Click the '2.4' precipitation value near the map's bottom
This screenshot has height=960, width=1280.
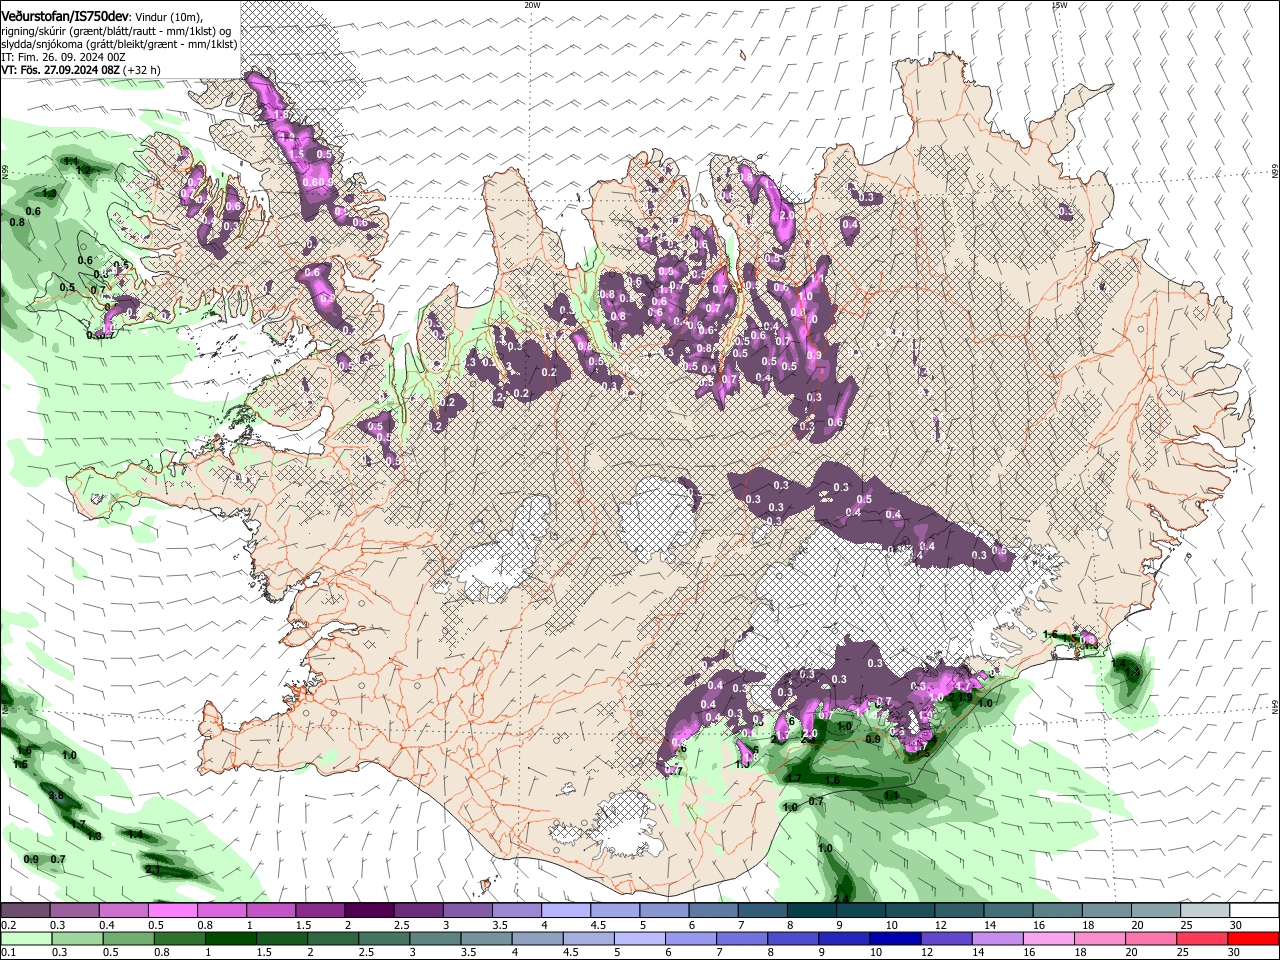point(841,897)
